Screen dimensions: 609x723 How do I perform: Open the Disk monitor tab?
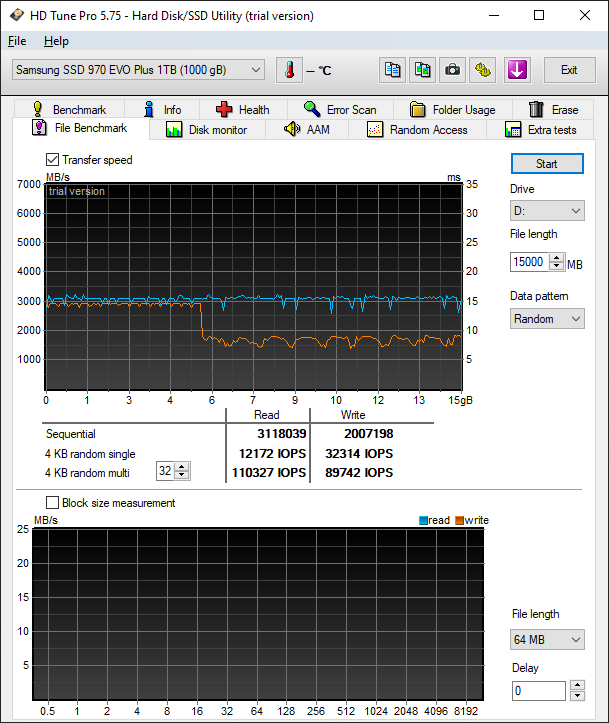pos(207,130)
